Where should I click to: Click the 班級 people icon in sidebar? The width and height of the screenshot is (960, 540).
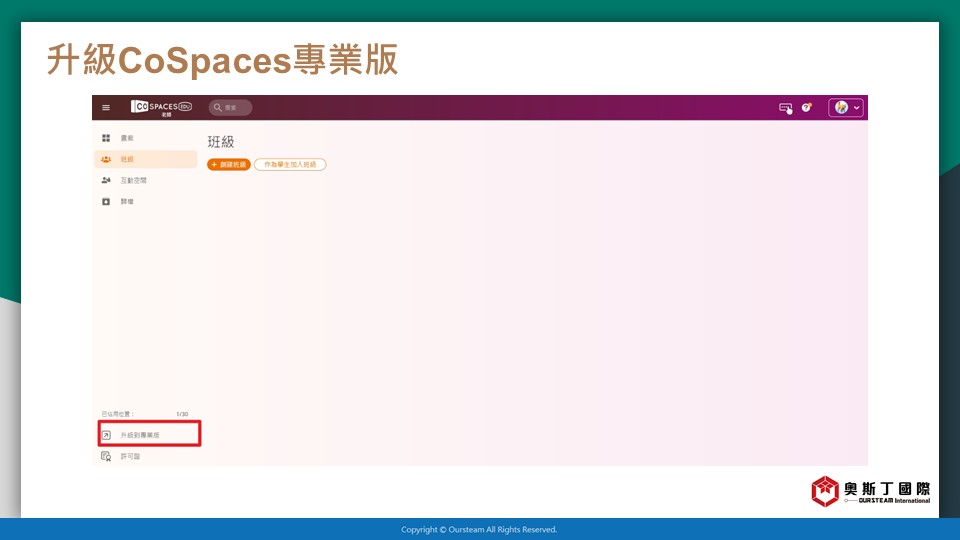[106, 159]
